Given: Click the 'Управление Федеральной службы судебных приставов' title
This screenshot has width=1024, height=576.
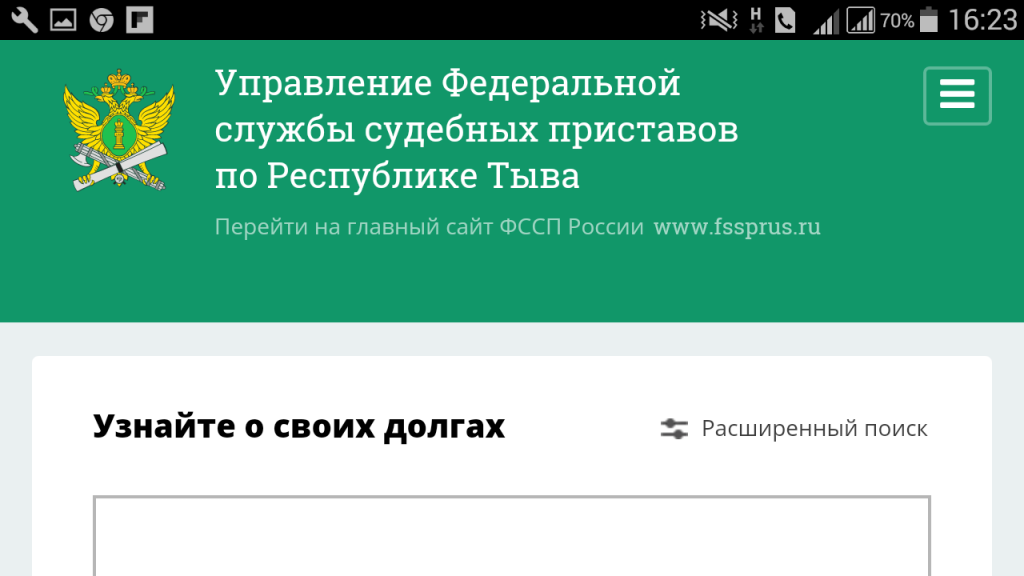Looking at the screenshot, I should (476, 129).
